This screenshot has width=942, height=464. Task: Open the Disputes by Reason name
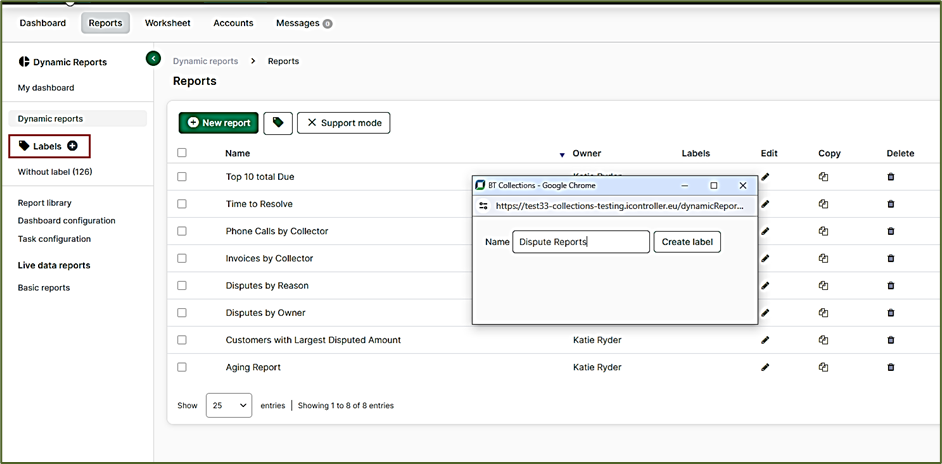[267, 285]
